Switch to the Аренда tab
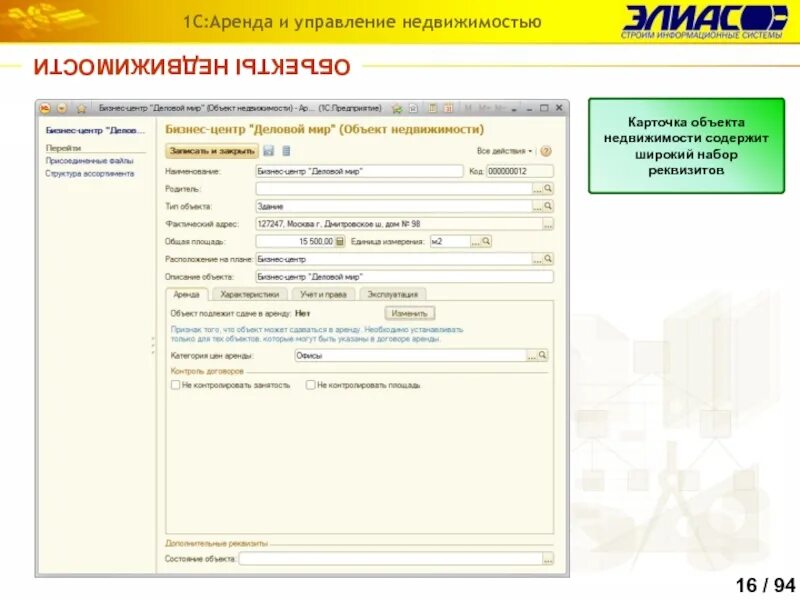 [x=187, y=294]
